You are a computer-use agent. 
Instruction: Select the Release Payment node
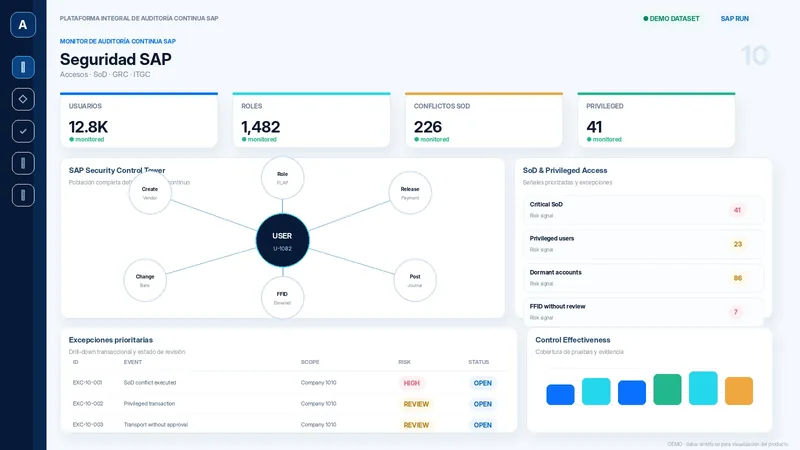tap(410, 192)
